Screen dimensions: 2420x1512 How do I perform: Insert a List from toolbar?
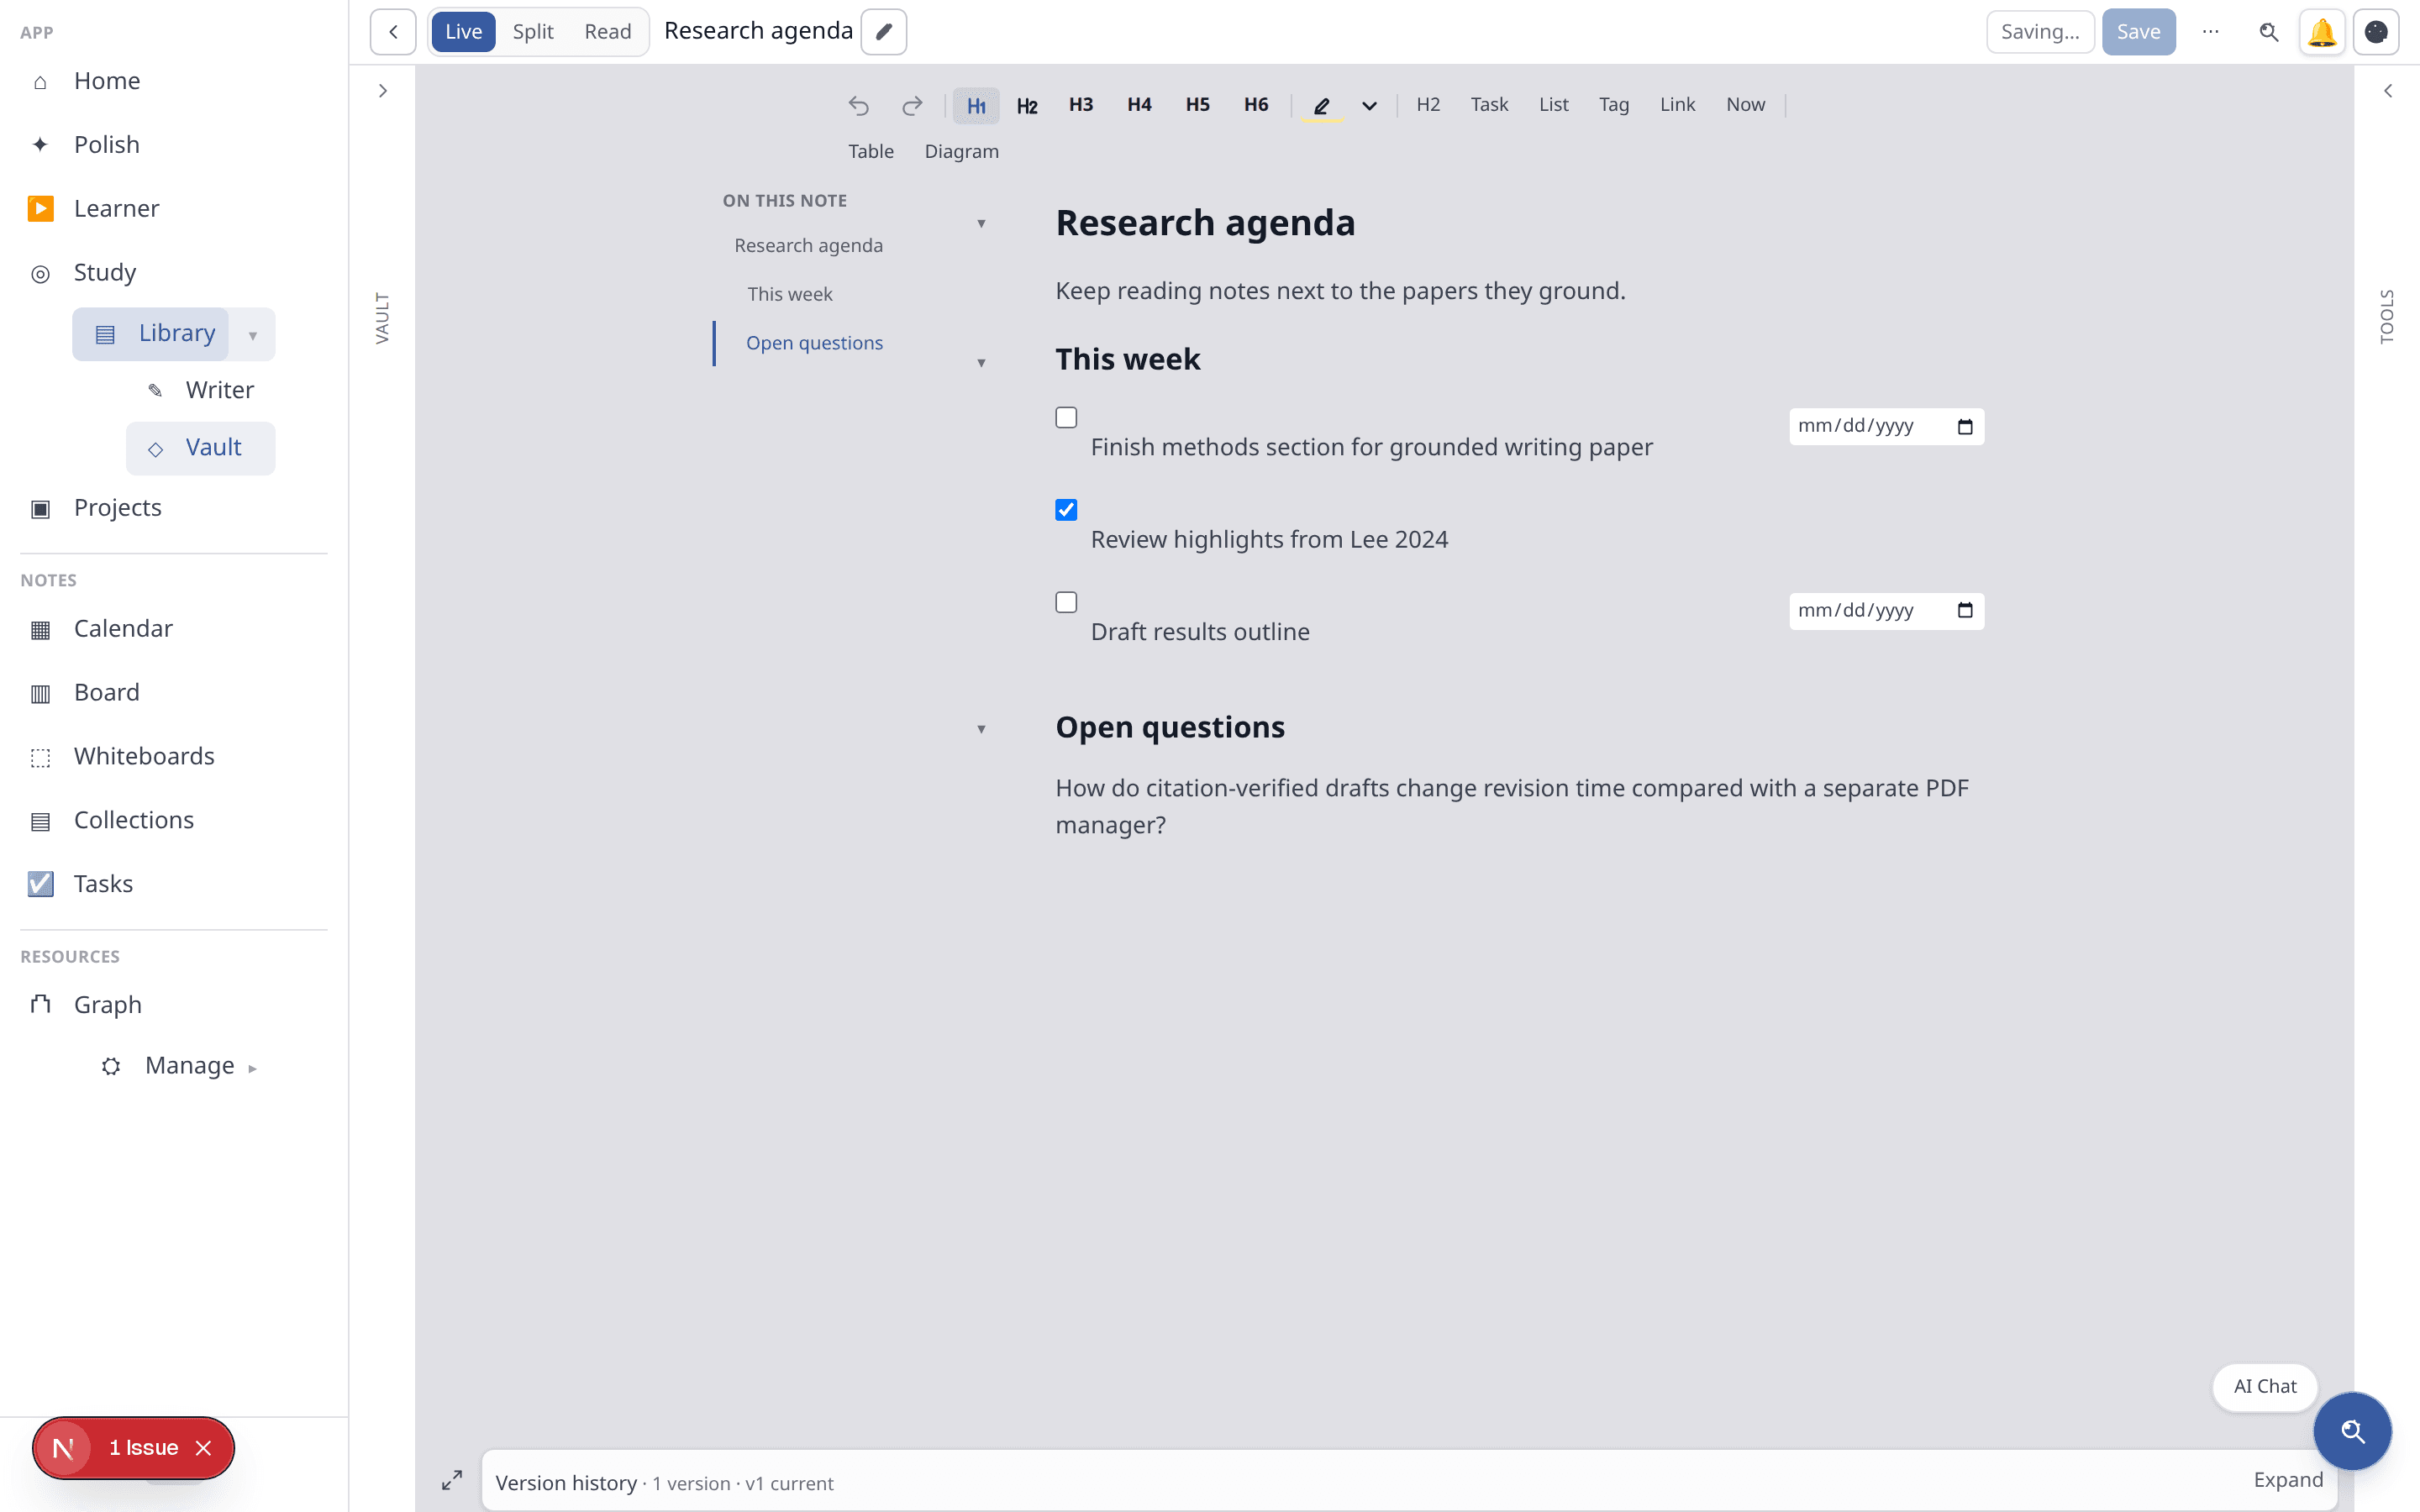tap(1553, 105)
